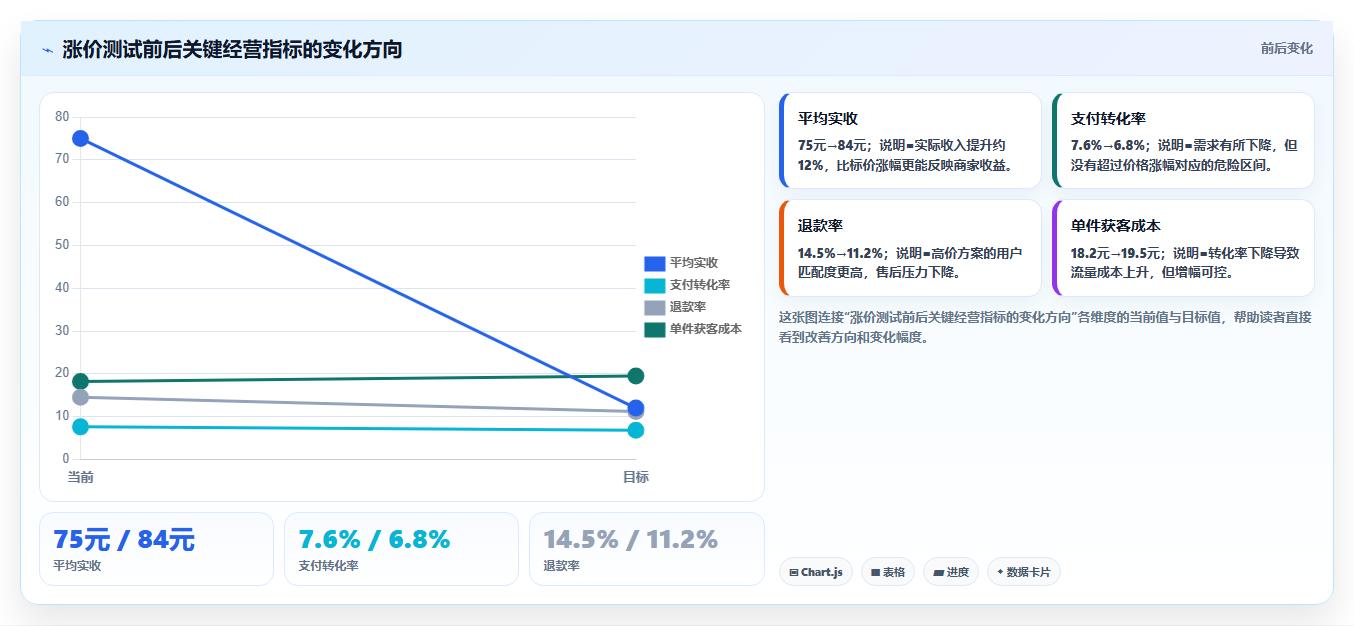The height and width of the screenshot is (626, 1354).
Task: Select the 7.6% / 6.8% stat card
Action: tap(401, 549)
